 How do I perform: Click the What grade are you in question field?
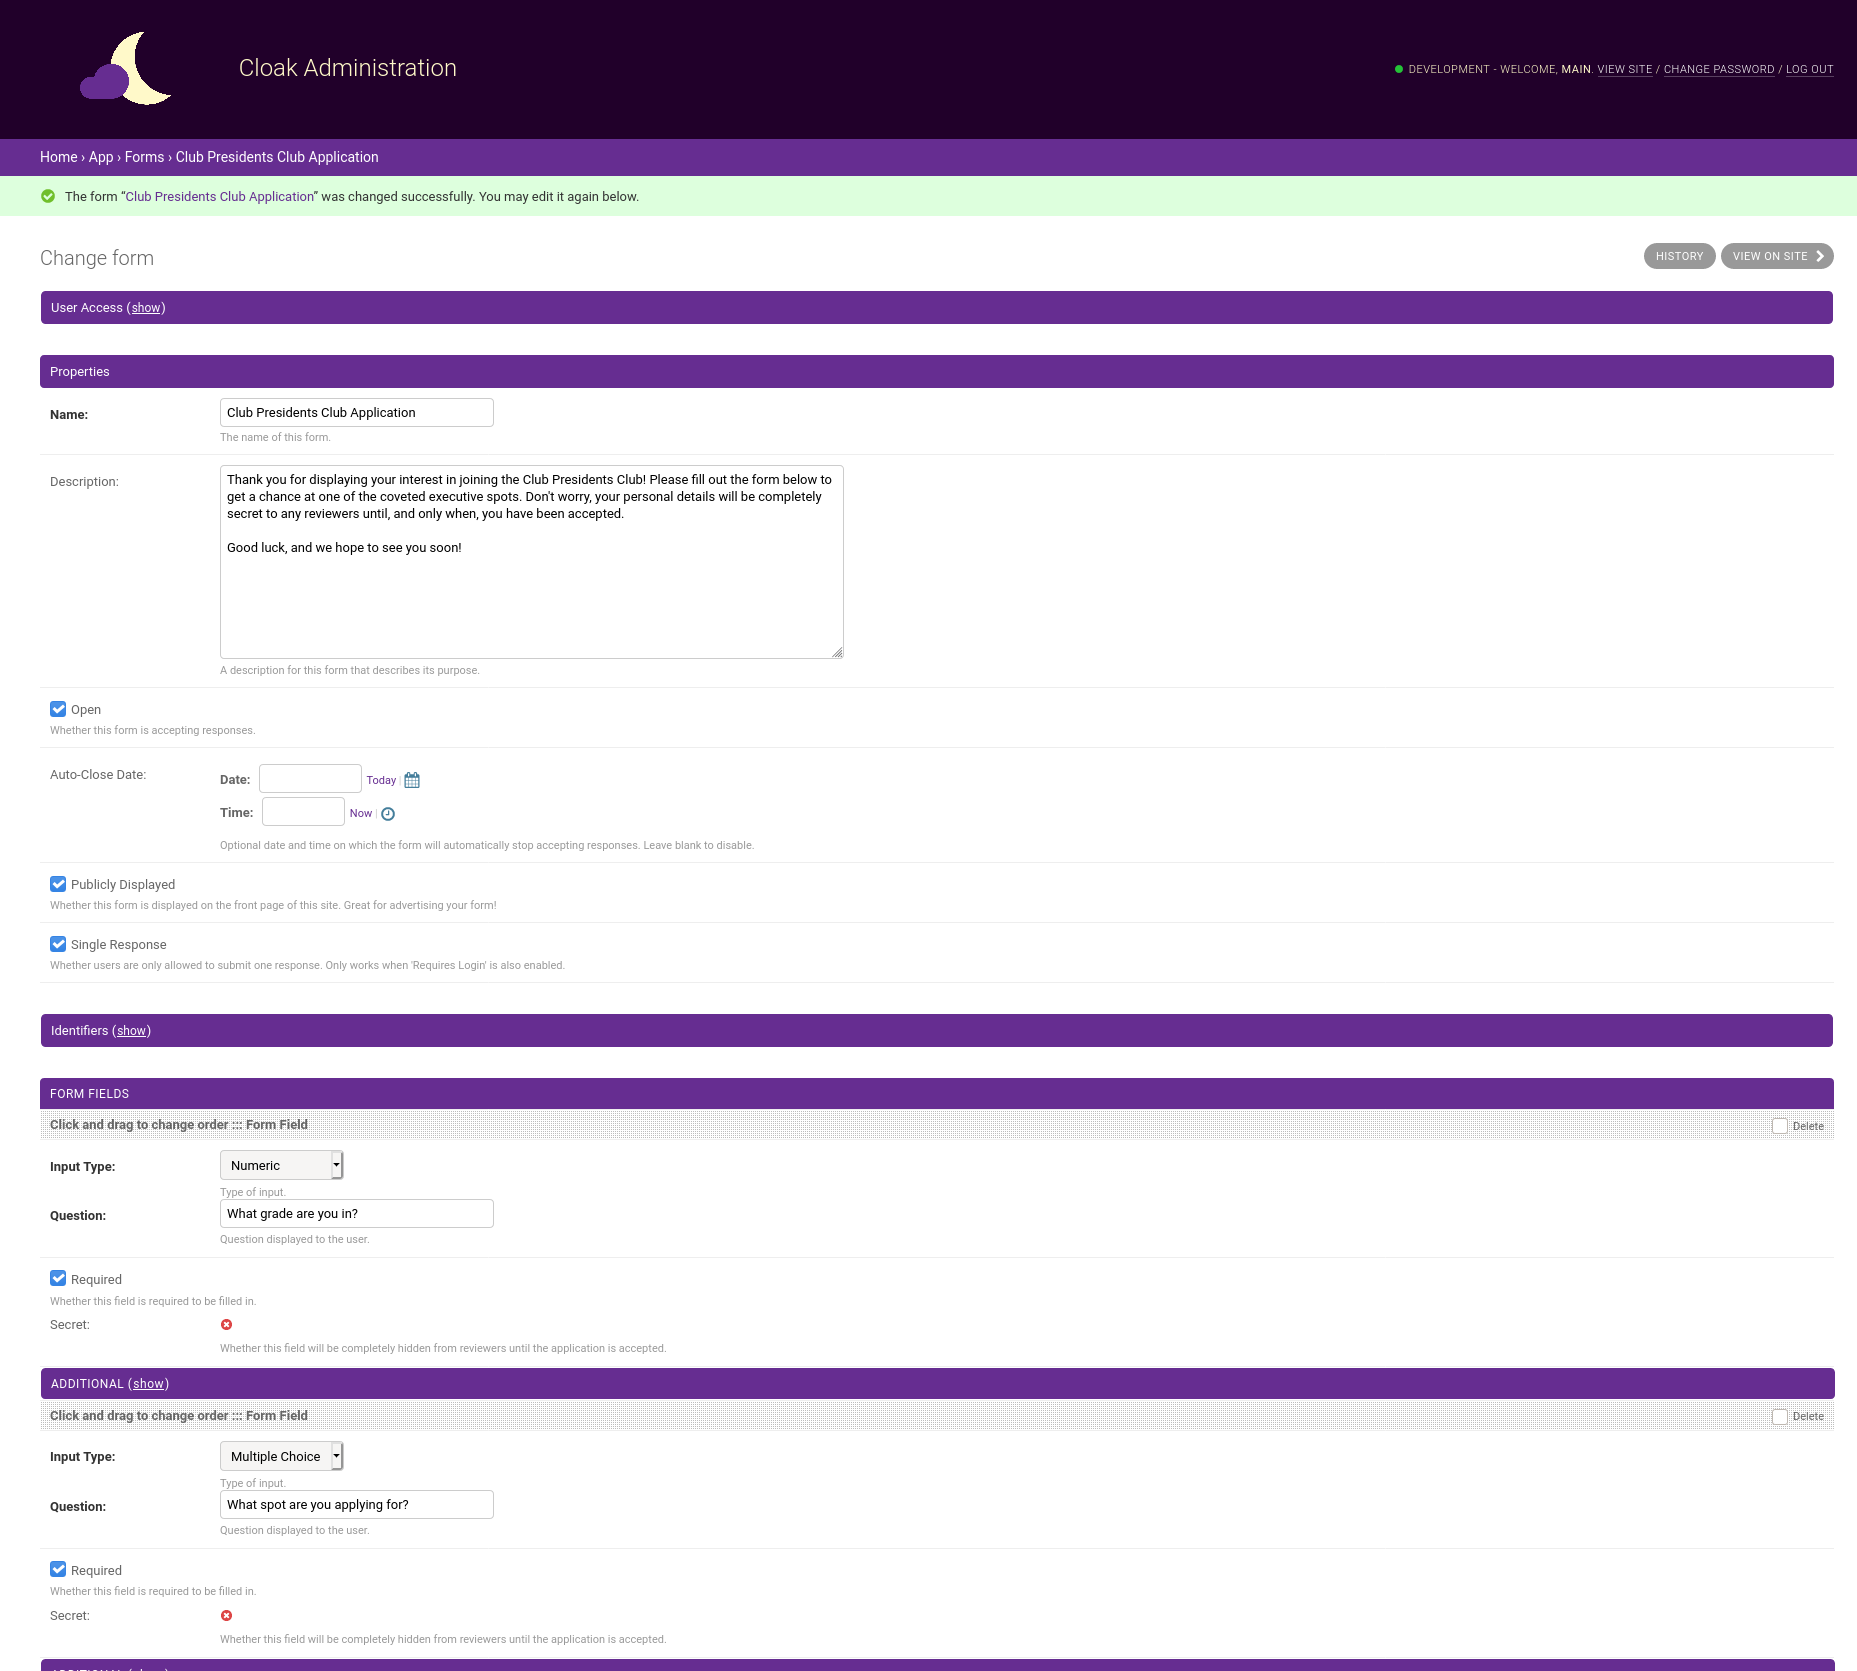tap(357, 1213)
